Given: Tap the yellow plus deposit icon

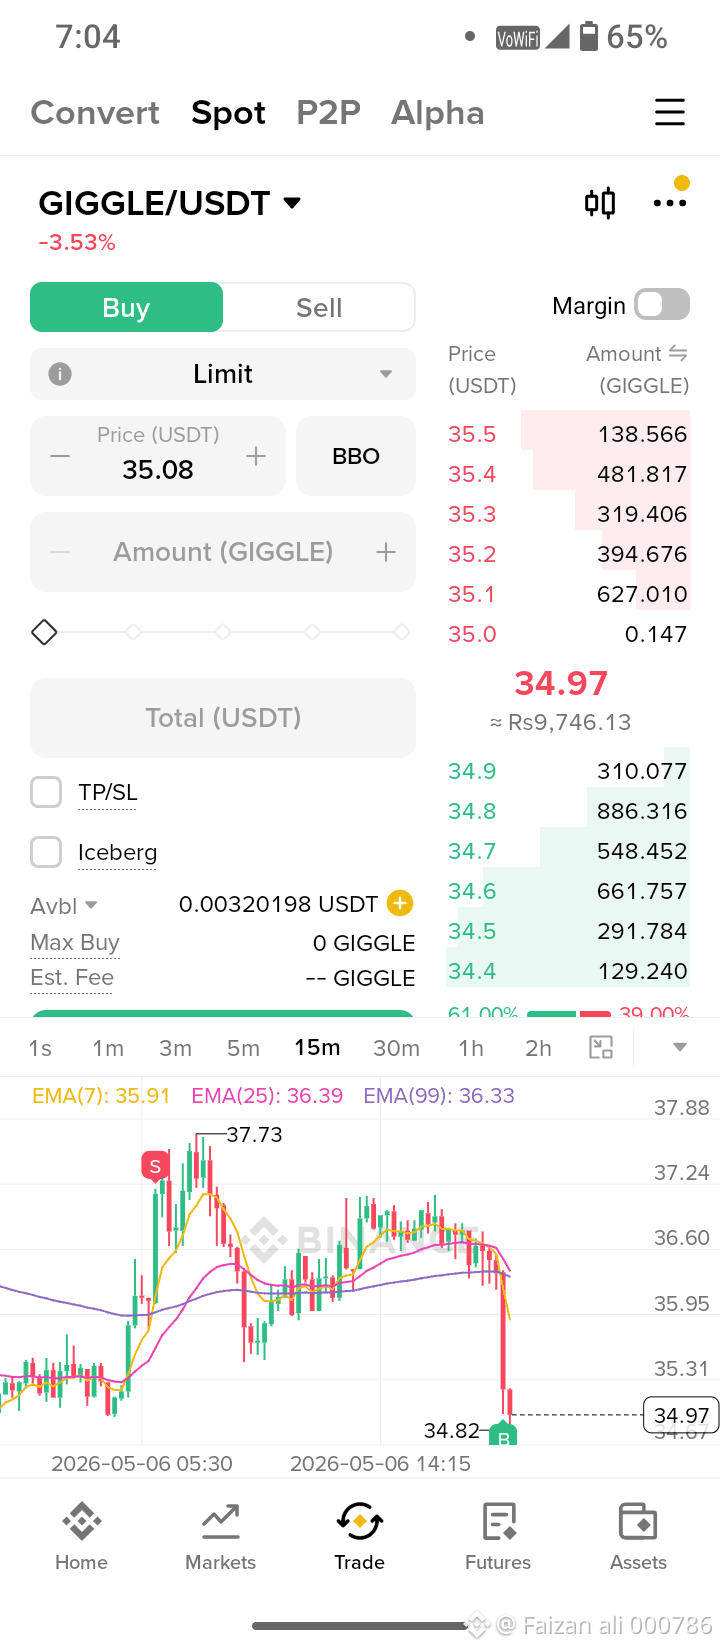Looking at the screenshot, I should (x=400, y=903).
